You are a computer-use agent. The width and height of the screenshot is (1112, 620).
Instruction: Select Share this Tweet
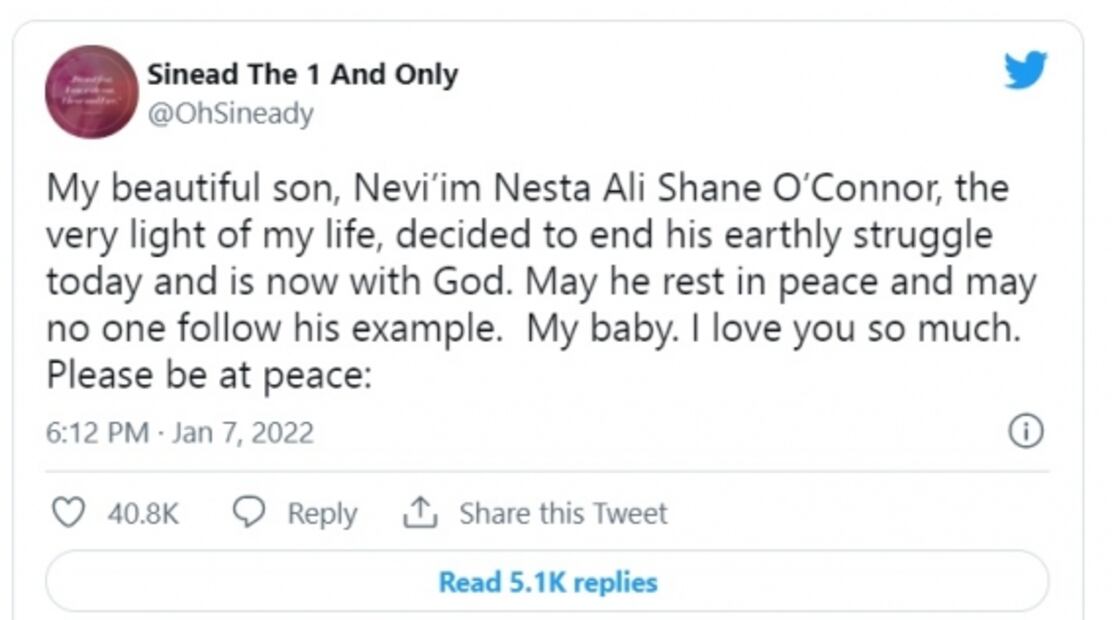click(x=562, y=514)
